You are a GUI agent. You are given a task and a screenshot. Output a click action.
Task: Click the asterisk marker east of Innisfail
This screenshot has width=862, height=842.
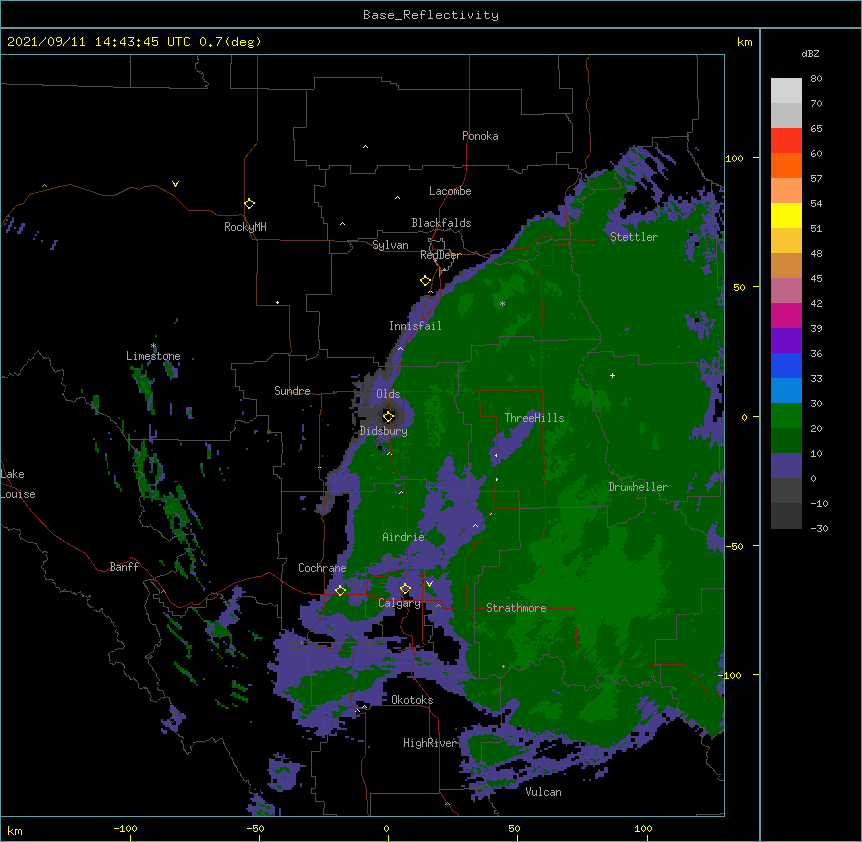tap(502, 304)
